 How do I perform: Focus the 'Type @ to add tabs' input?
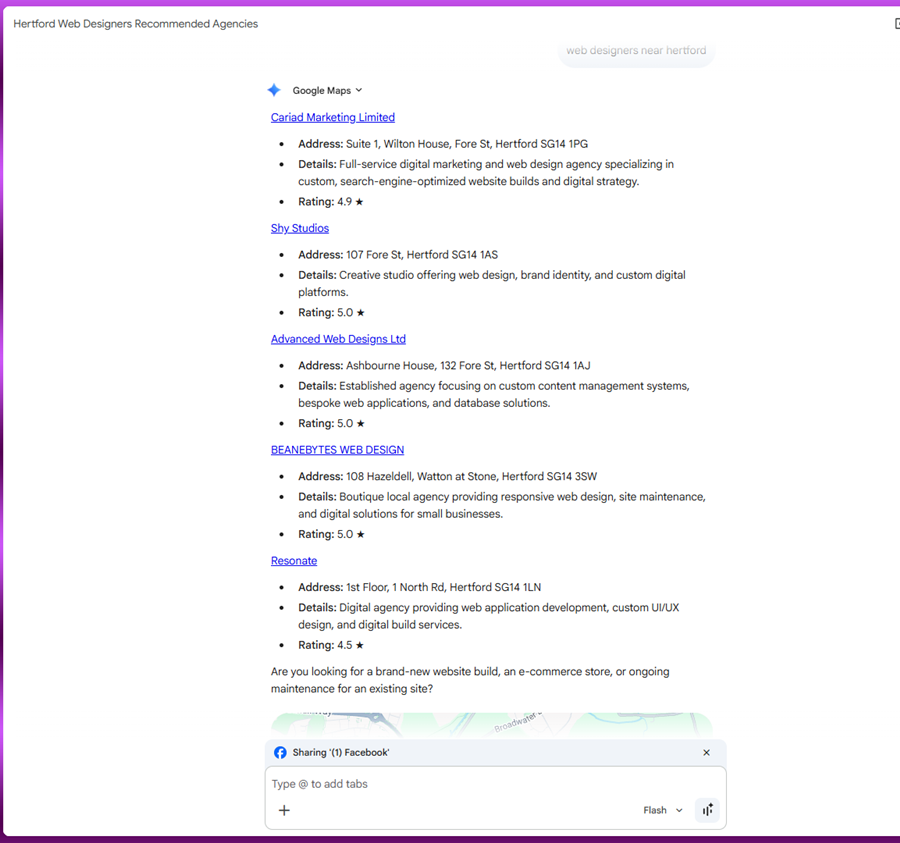(495, 783)
